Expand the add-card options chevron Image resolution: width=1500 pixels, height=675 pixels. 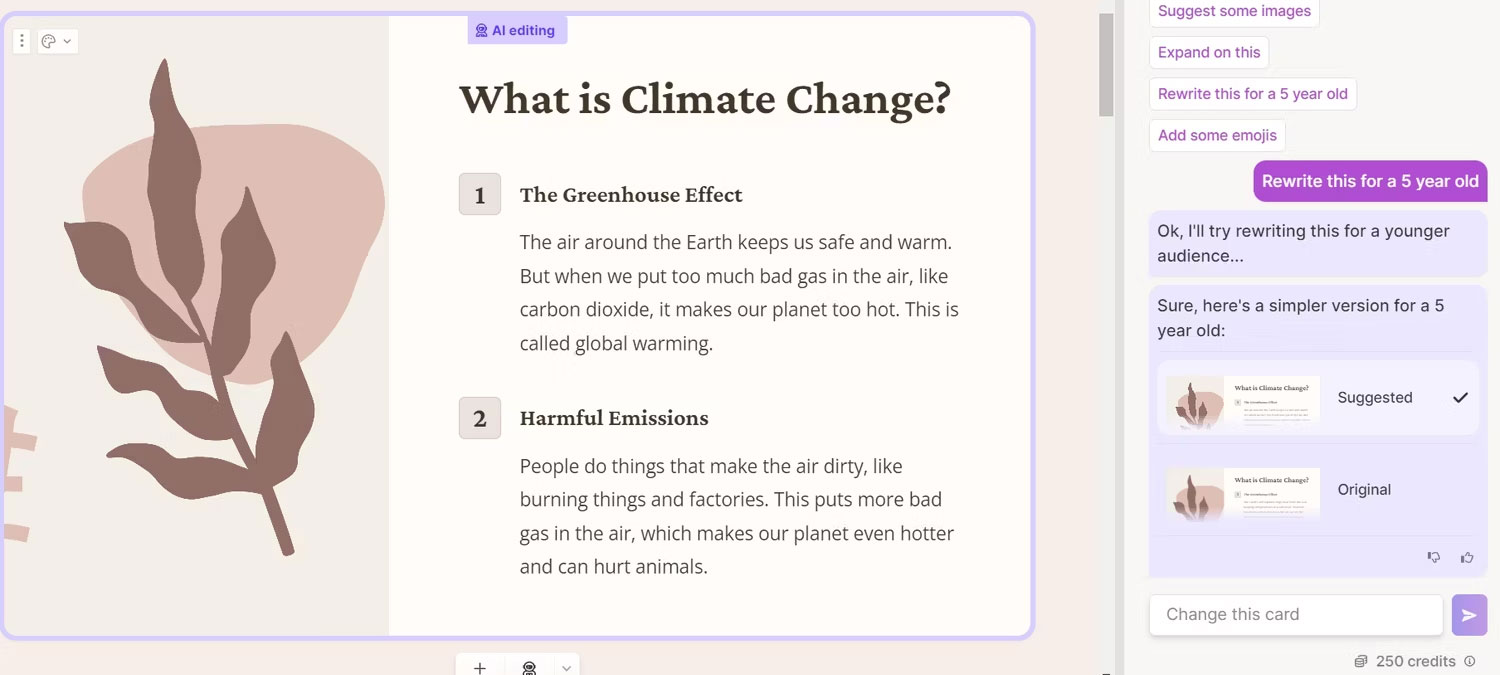(566, 667)
